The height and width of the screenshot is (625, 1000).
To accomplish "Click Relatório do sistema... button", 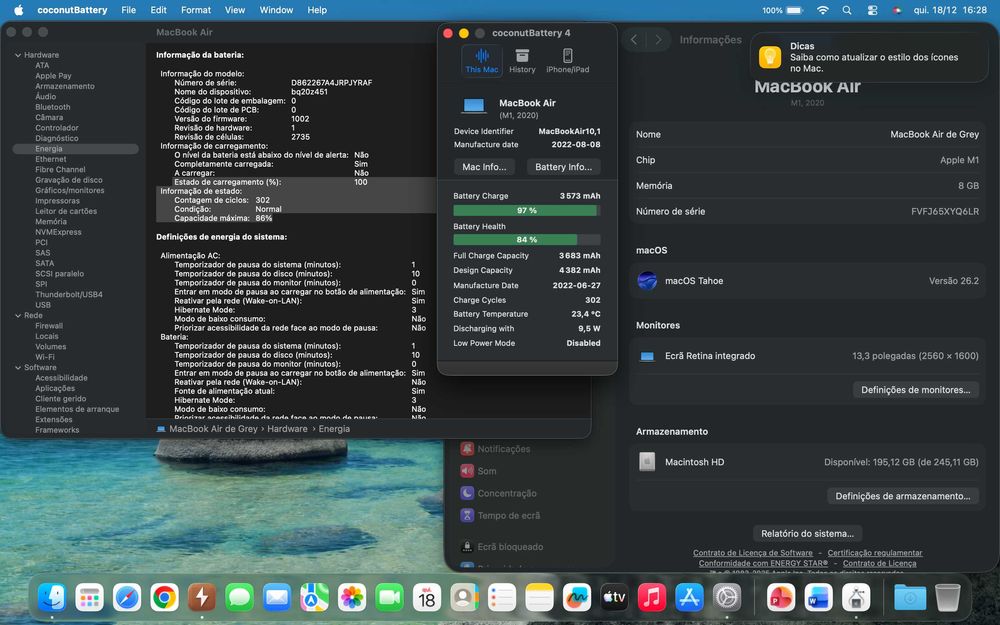I will pyautogui.click(x=807, y=533).
